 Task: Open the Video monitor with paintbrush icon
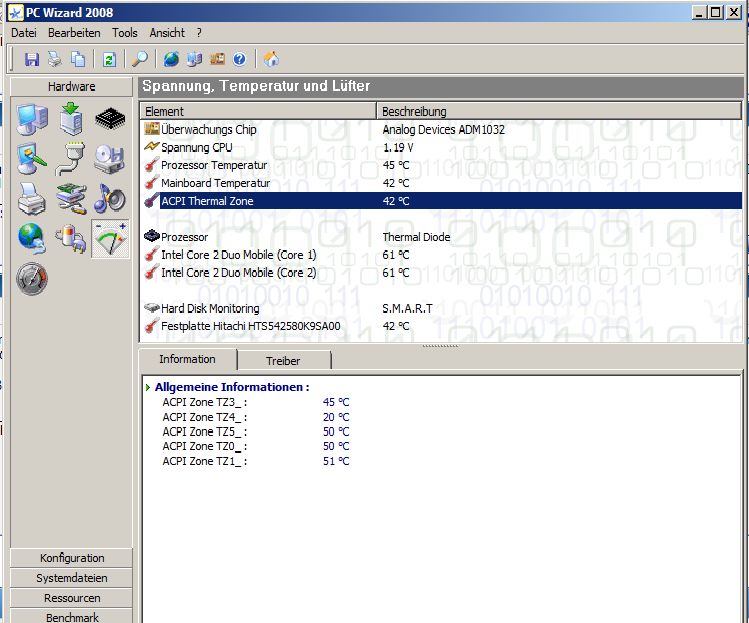click(x=32, y=159)
